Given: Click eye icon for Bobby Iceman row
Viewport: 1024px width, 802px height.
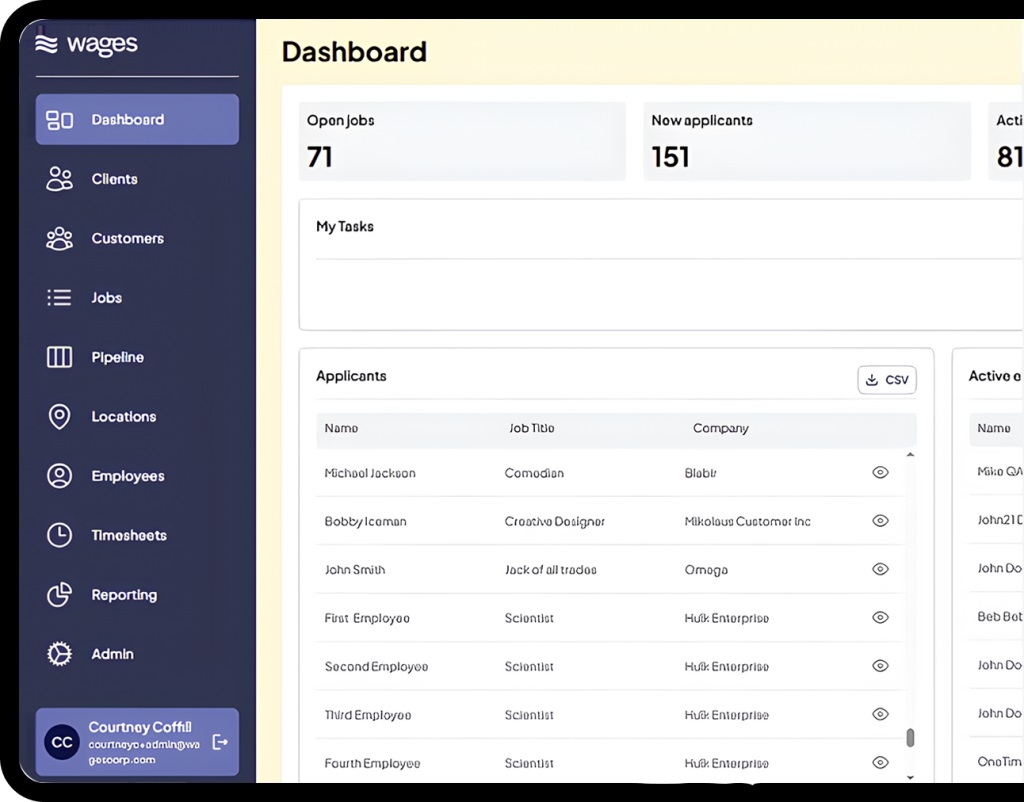Looking at the screenshot, I should click(x=880, y=521).
